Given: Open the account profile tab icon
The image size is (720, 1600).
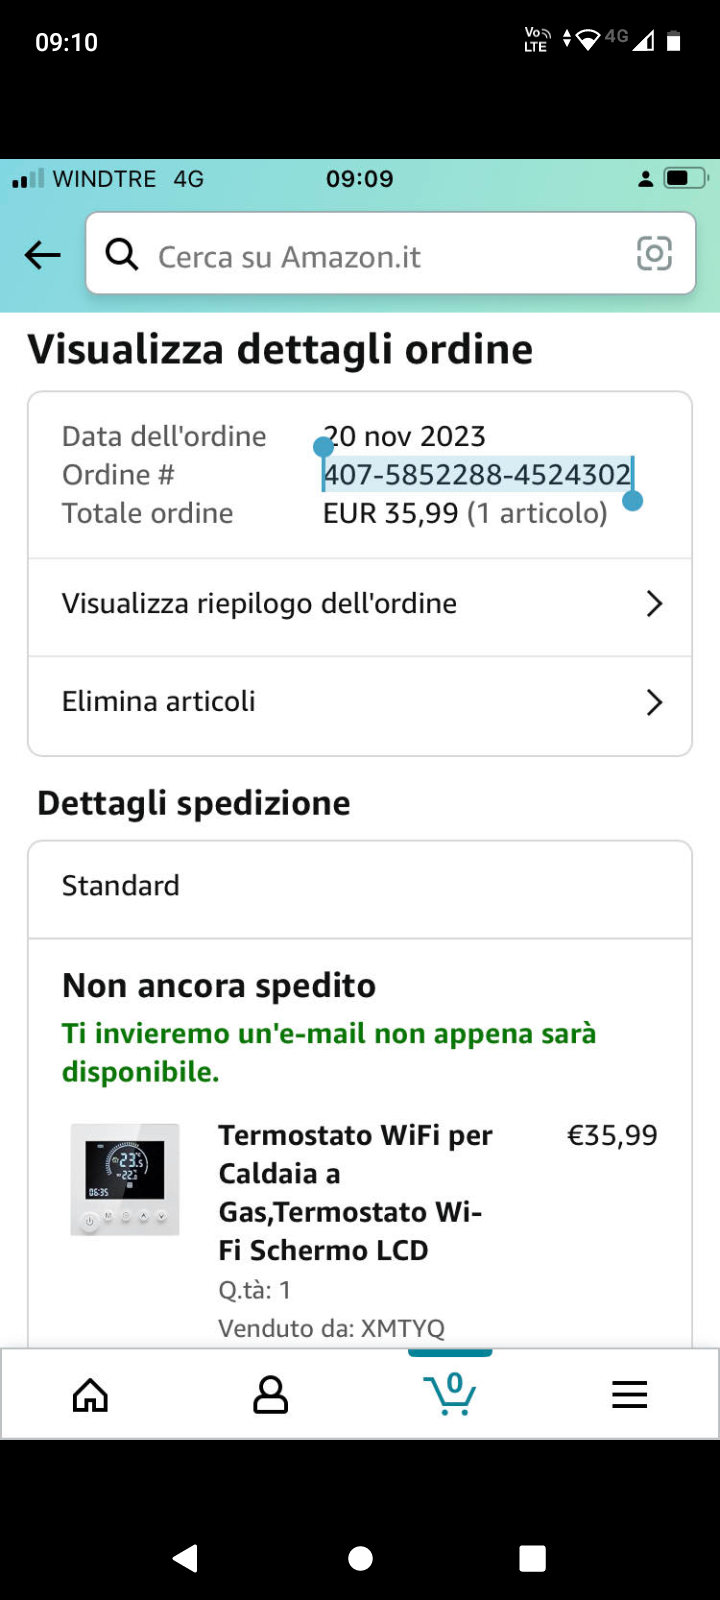Looking at the screenshot, I should tap(270, 1395).
